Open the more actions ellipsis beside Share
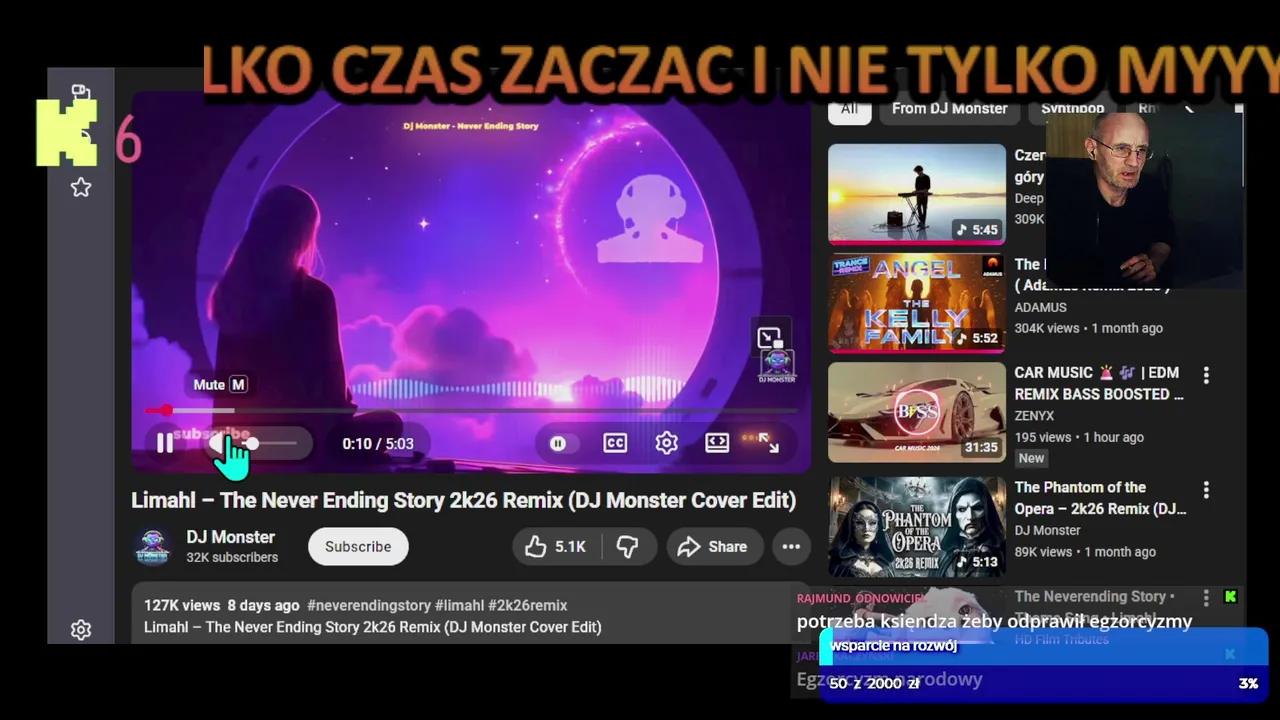Image resolution: width=1280 pixels, height=720 pixels. tap(791, 547)
